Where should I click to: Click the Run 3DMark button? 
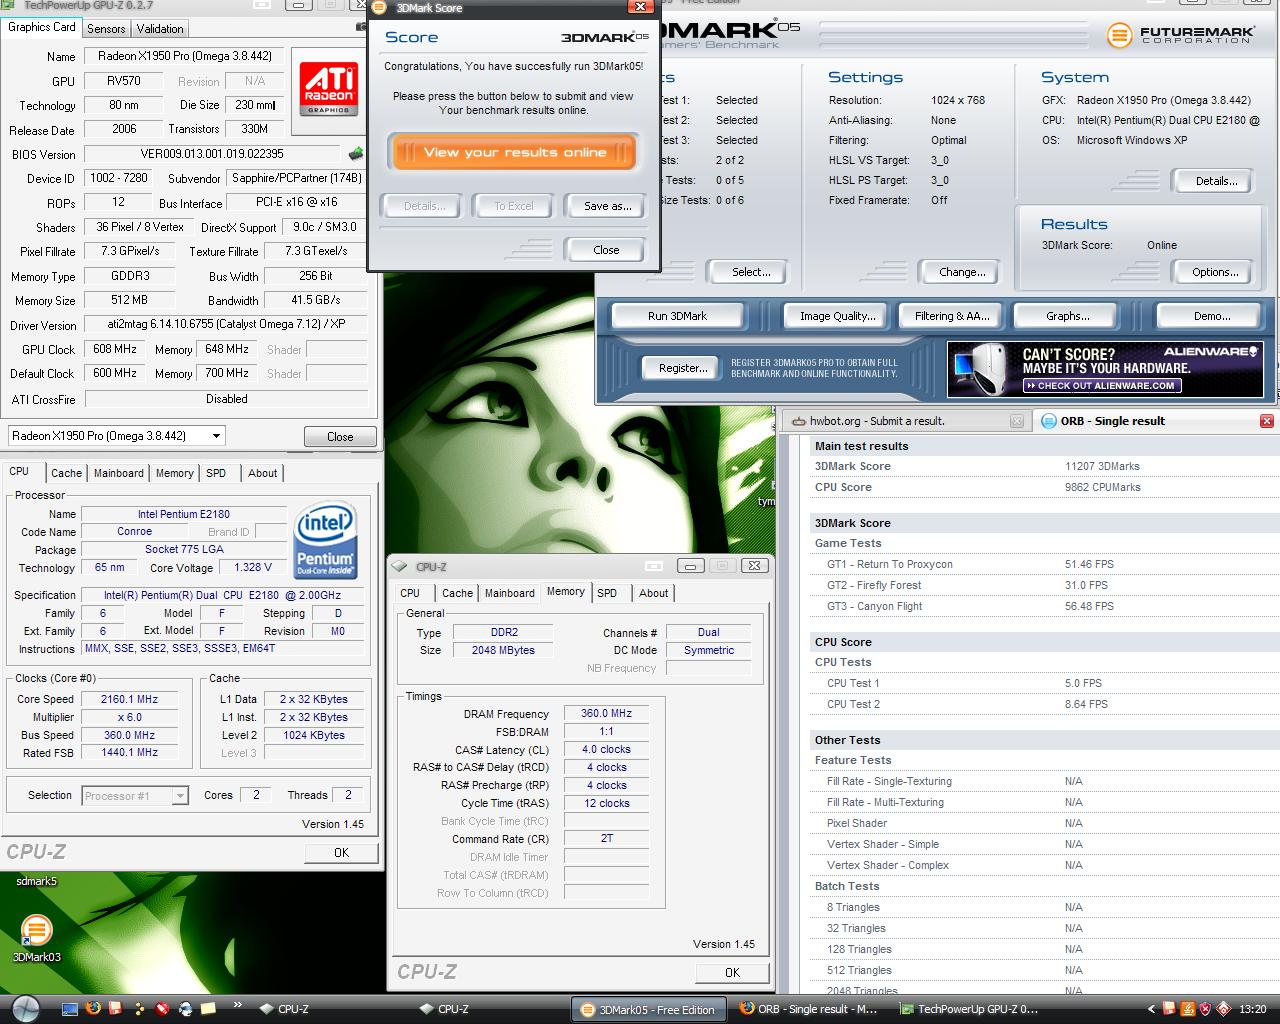(x=677, y=316)
